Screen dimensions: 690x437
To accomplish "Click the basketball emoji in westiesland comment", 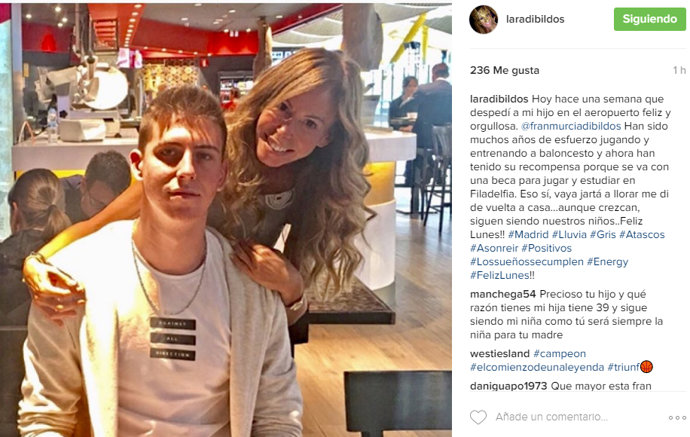I will coord(646,367).
